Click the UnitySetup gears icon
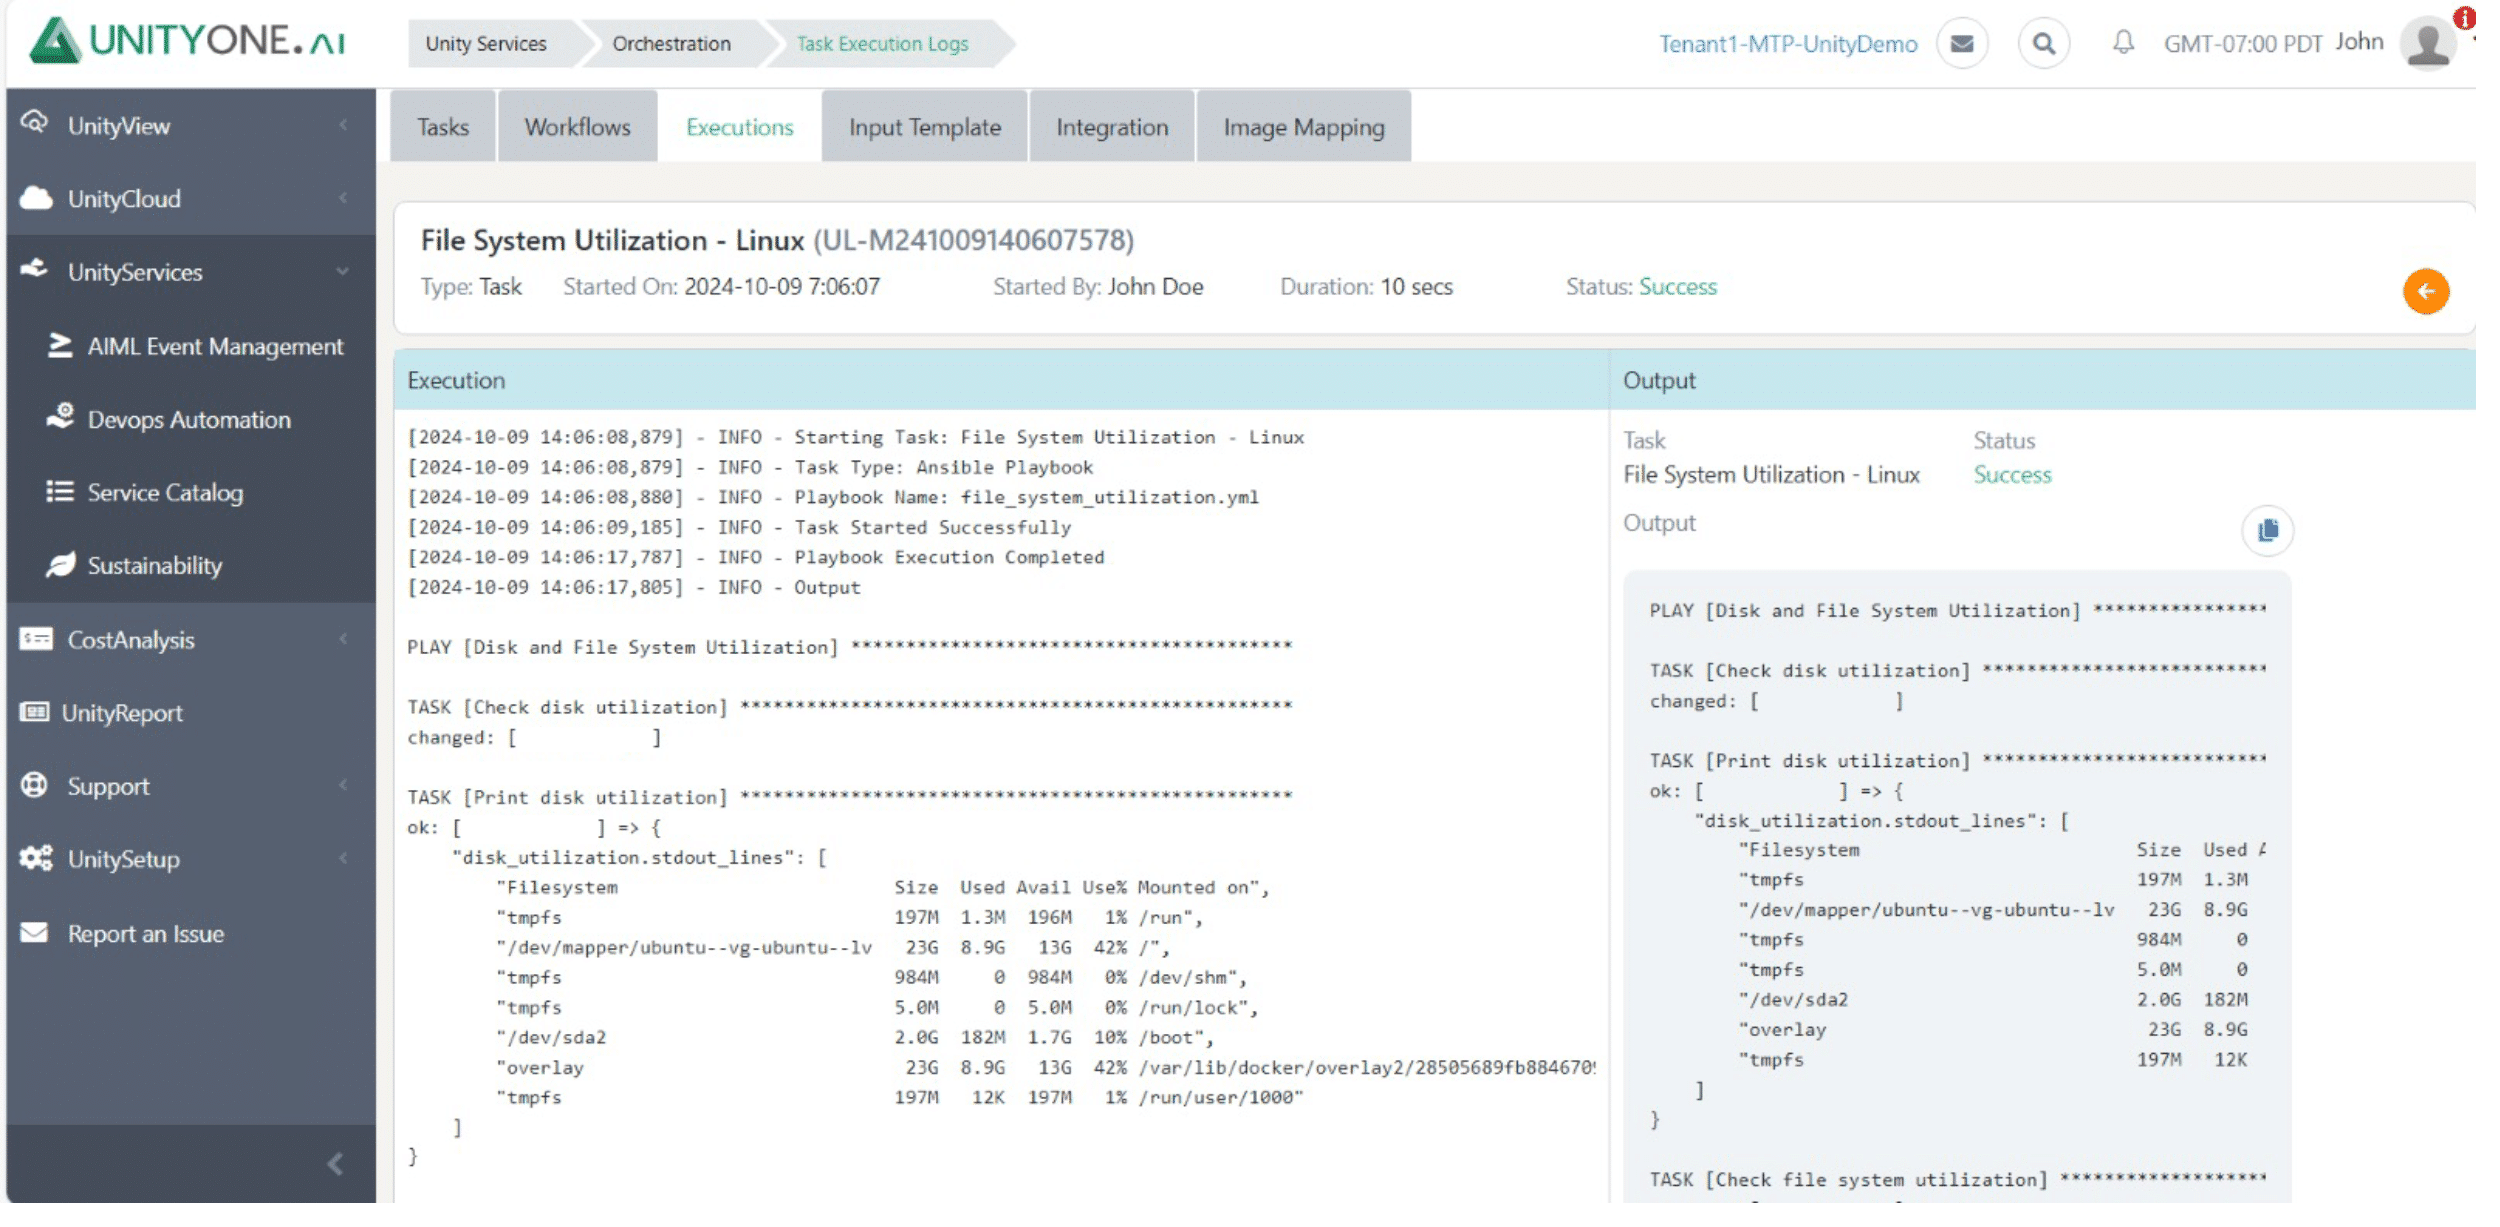2500x1227 pixels. click(x=37, y=858)
